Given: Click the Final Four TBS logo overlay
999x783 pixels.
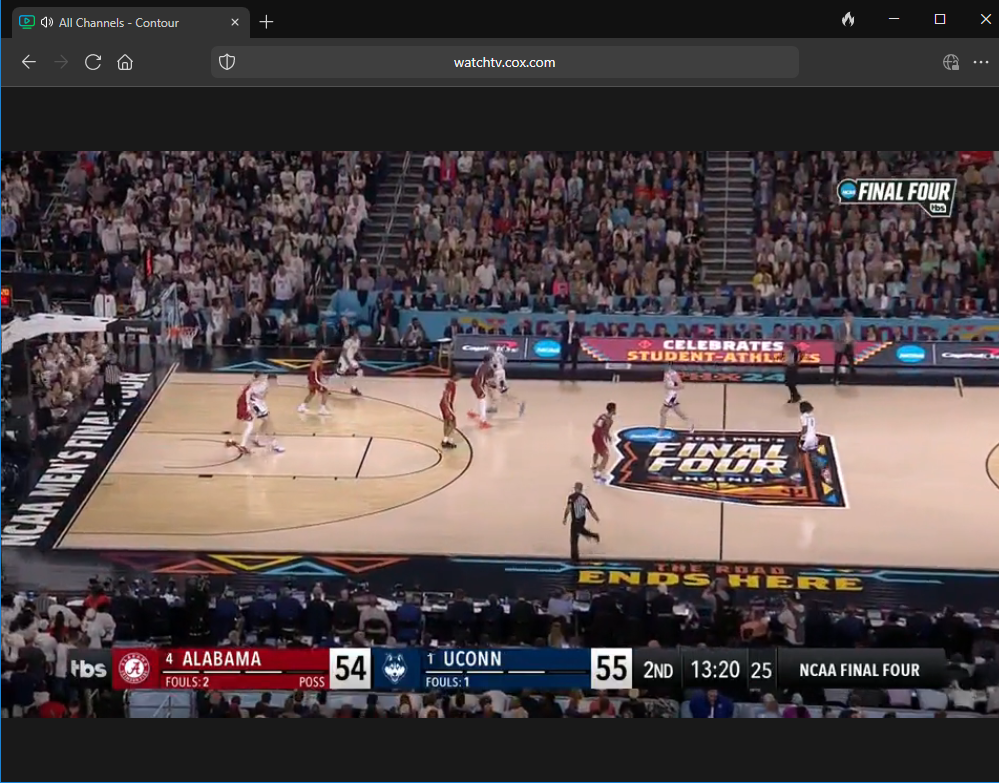Looking at the screenshot, I should [896, 196].
